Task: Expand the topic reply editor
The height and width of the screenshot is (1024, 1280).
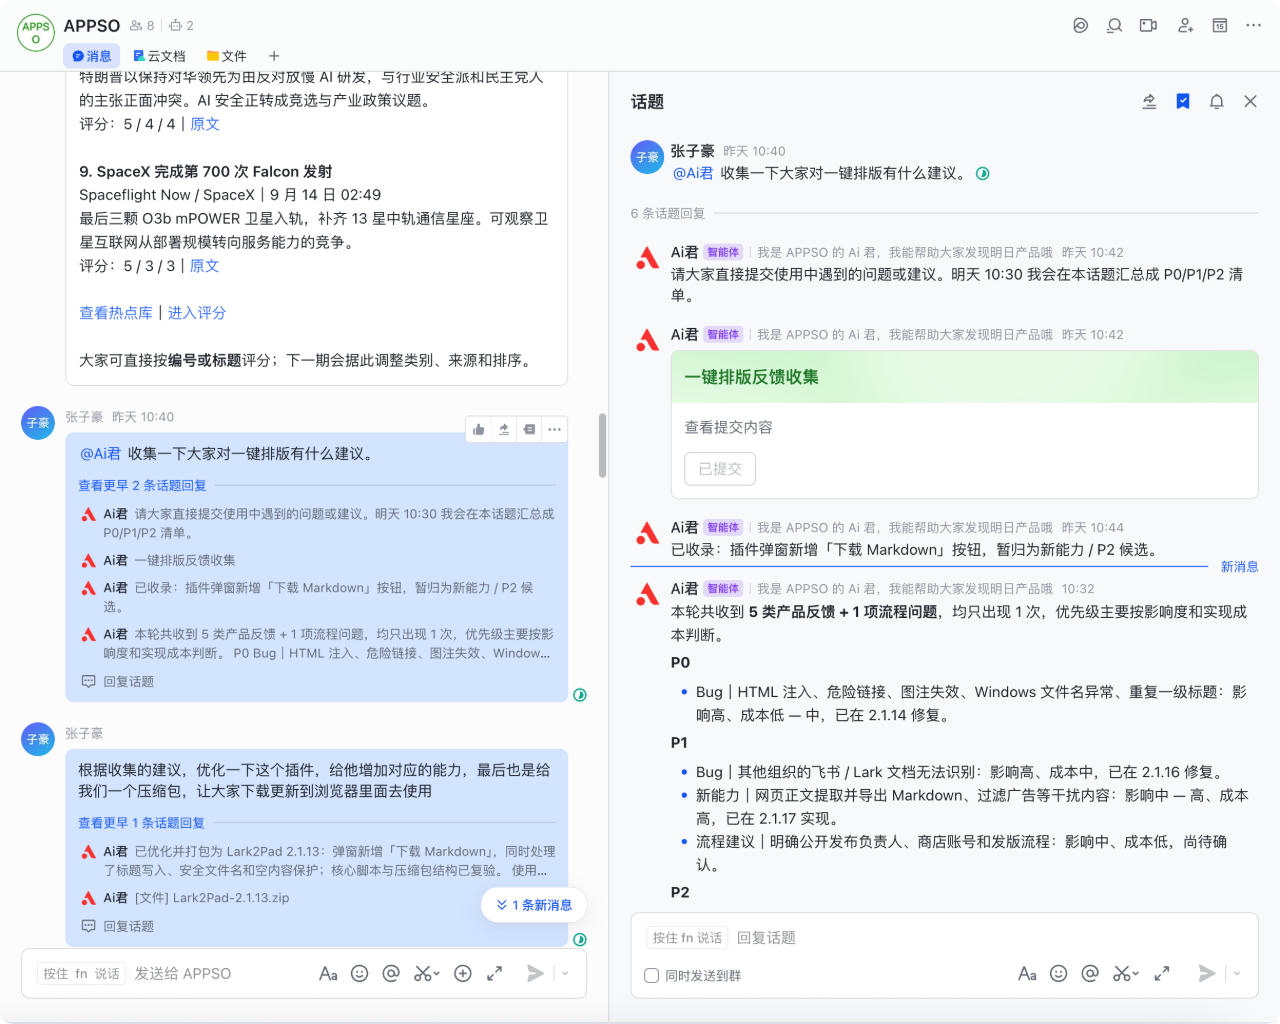Action: [1162, 973]
